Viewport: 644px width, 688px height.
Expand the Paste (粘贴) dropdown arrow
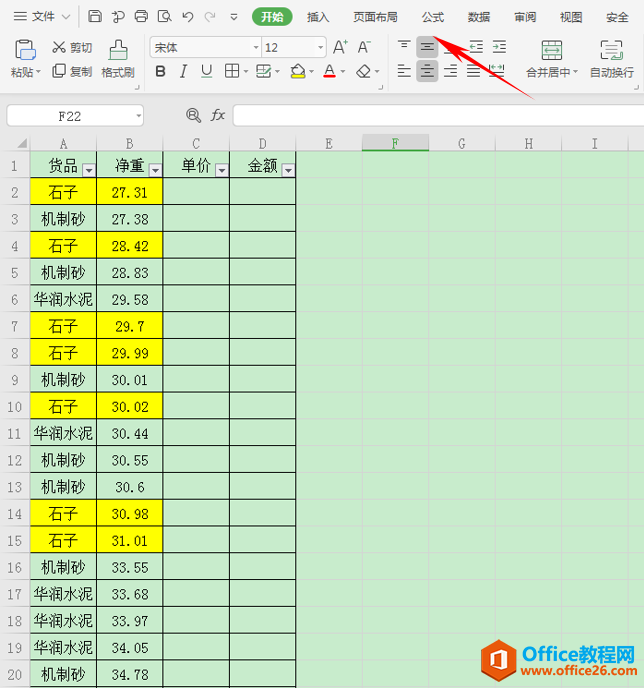[38, 72]
